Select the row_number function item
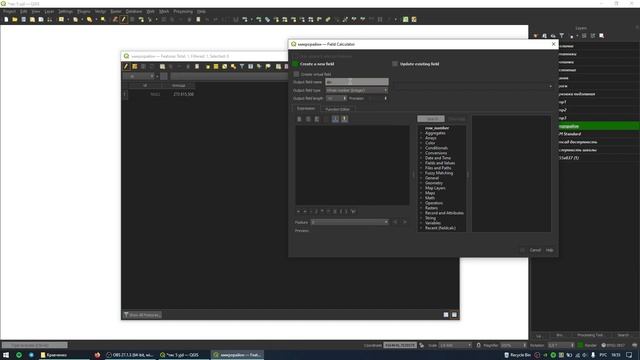Viewport: 640px width, 360px height. (437, 128)
